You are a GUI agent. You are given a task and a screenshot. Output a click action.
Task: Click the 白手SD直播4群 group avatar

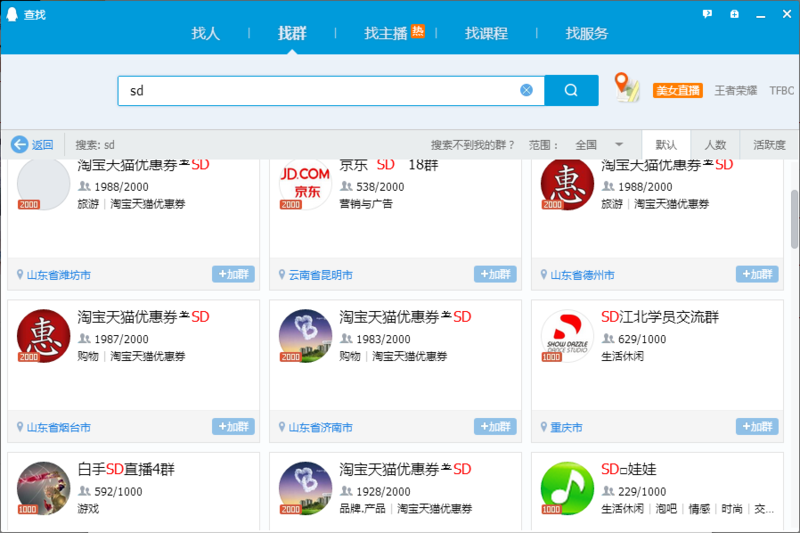(x=43, y=489)
